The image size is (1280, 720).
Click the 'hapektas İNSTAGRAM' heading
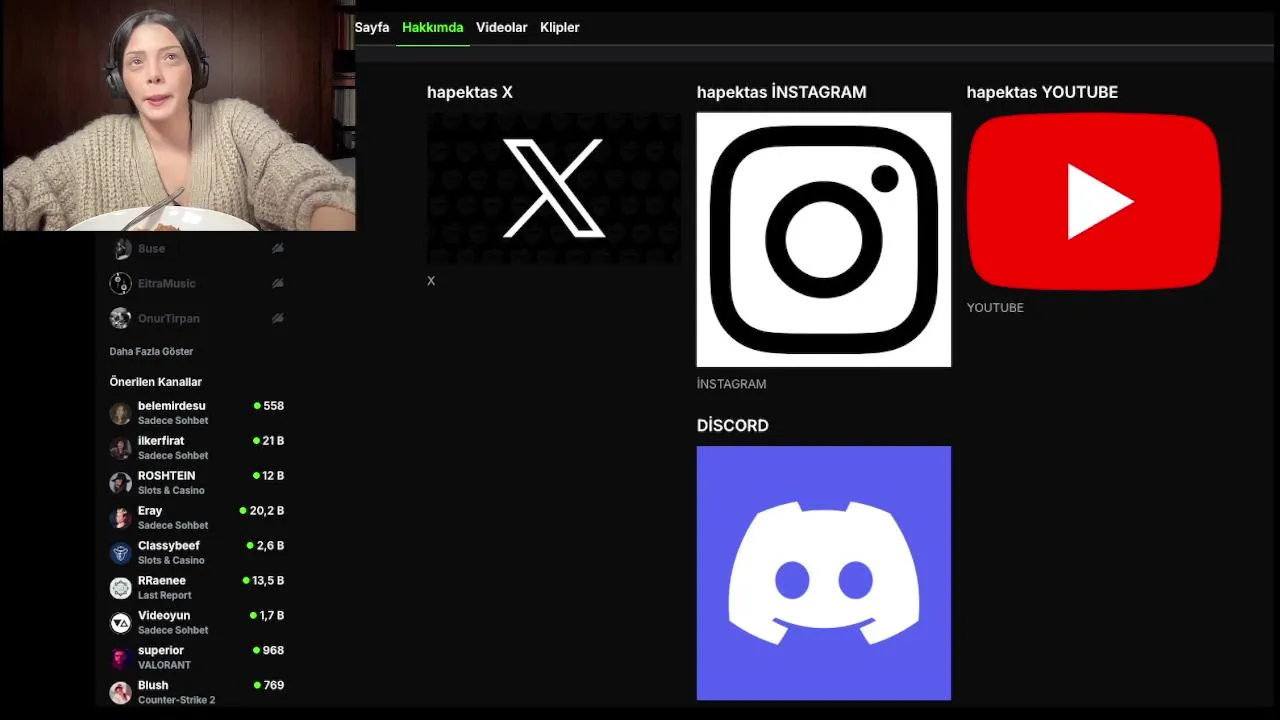[781, 92]
